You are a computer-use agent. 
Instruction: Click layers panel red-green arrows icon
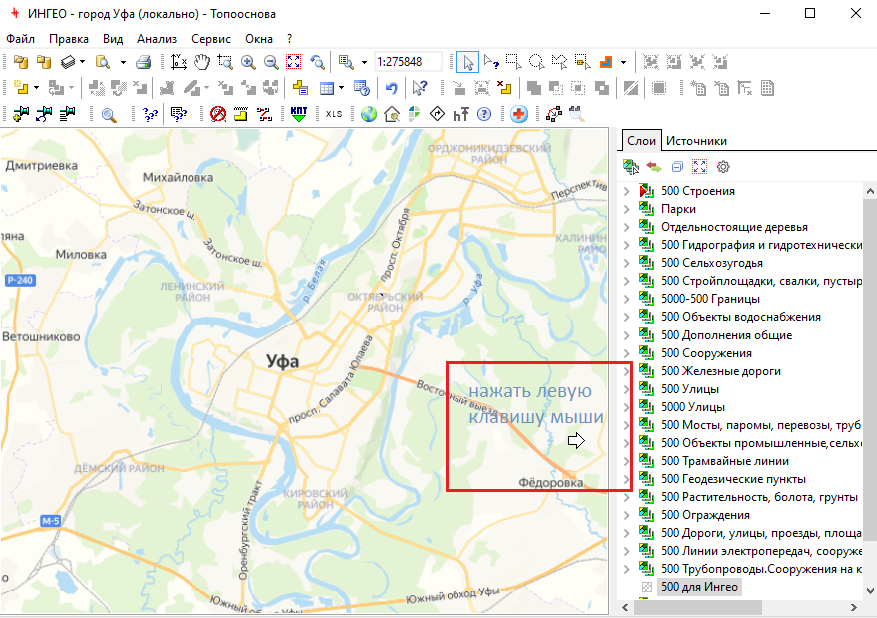pos(654,167)
